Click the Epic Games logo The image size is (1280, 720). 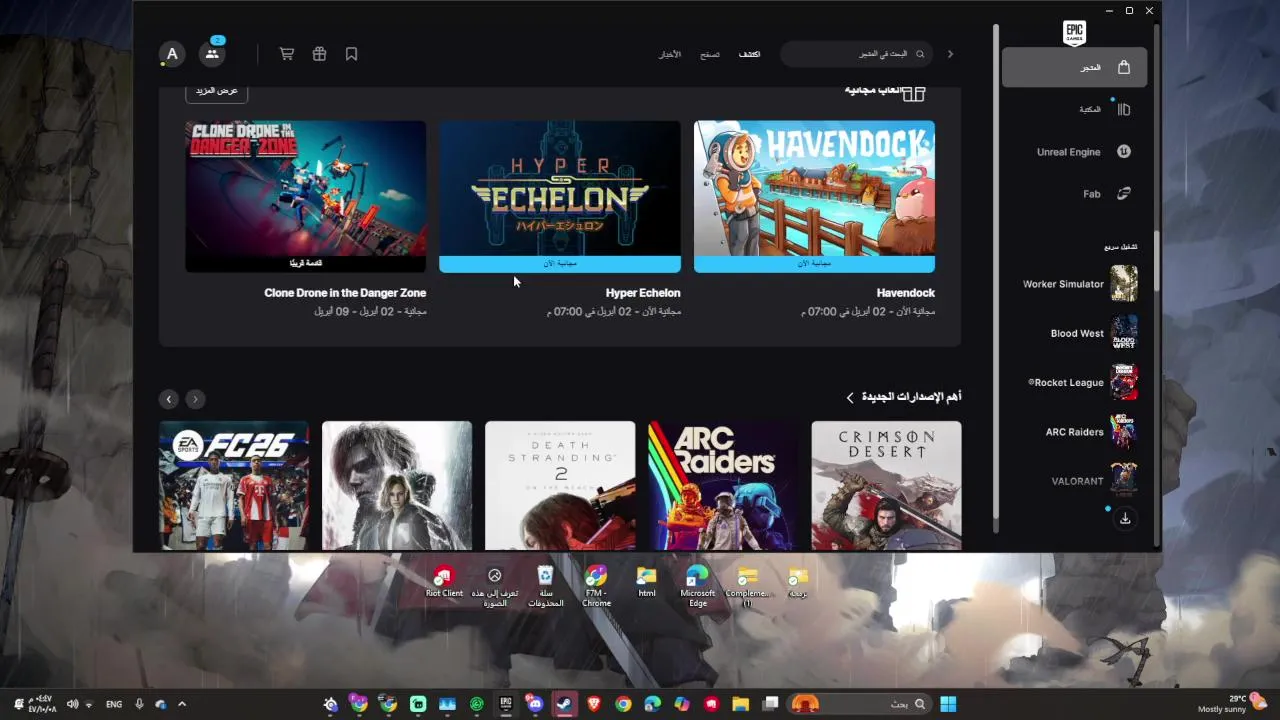tap(1074, 32)
